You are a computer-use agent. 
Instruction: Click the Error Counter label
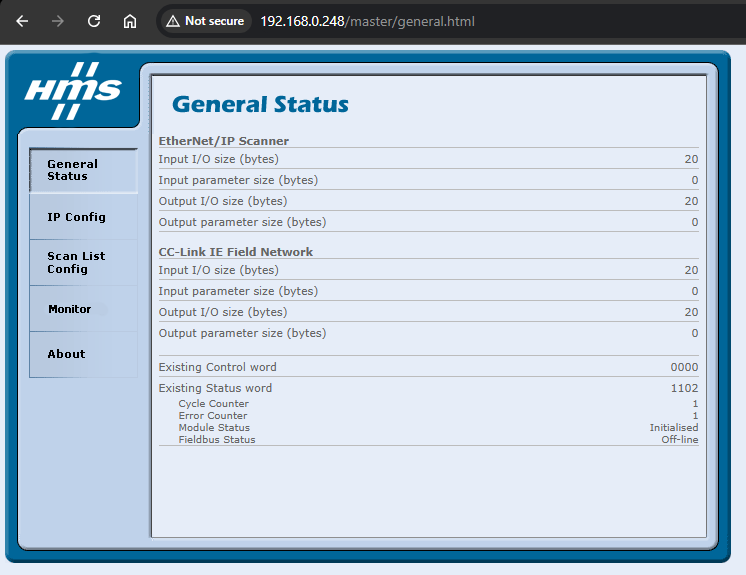click(213, 416)
